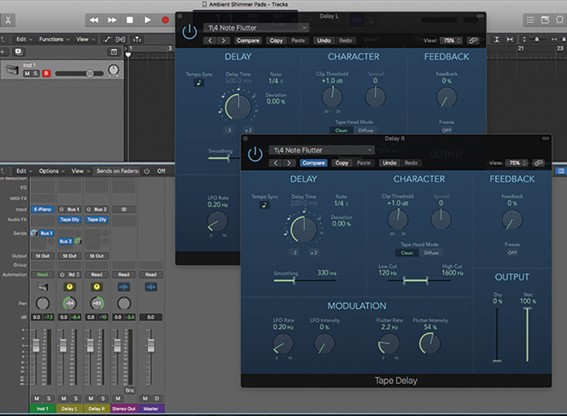567x416 pixels.
Task: Open the View menu in the Mixer
Action: (x=80, y=171)
